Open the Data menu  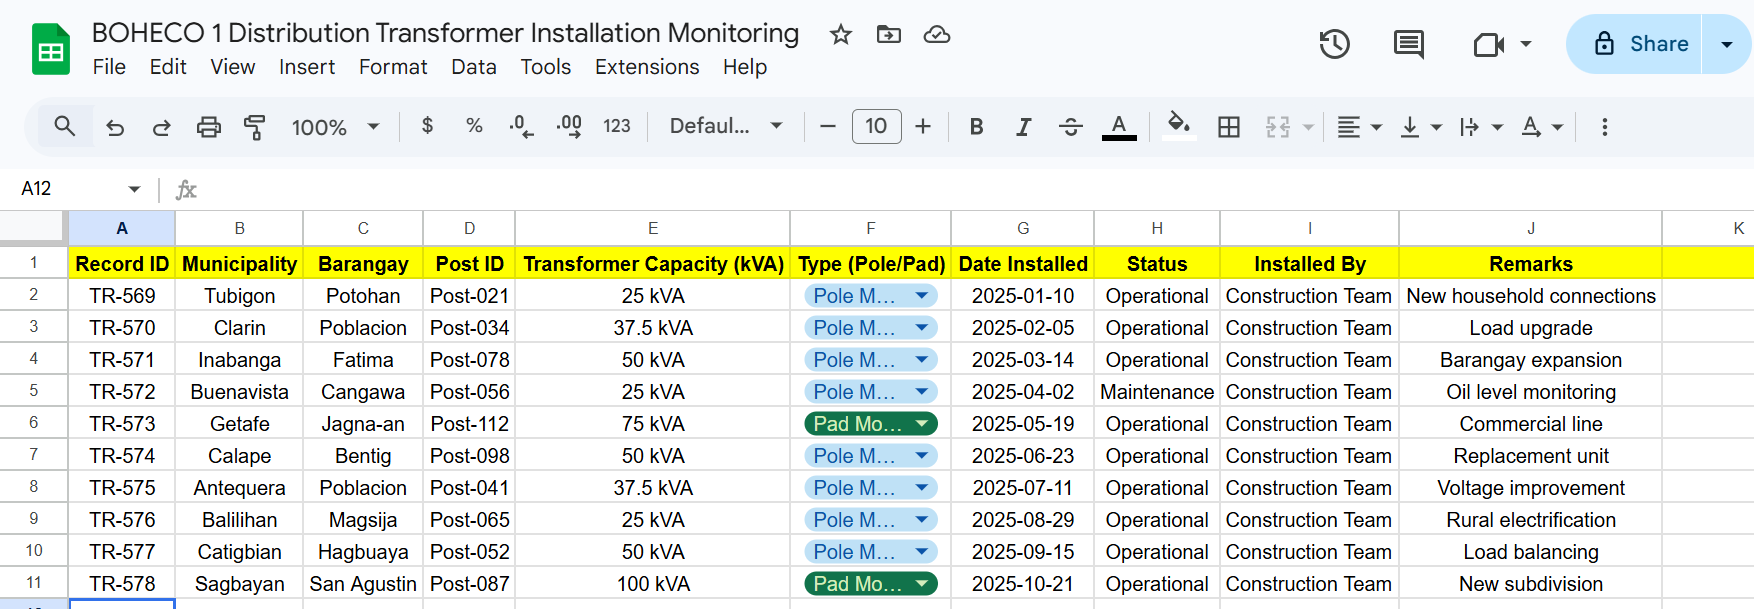coord(473,67)
